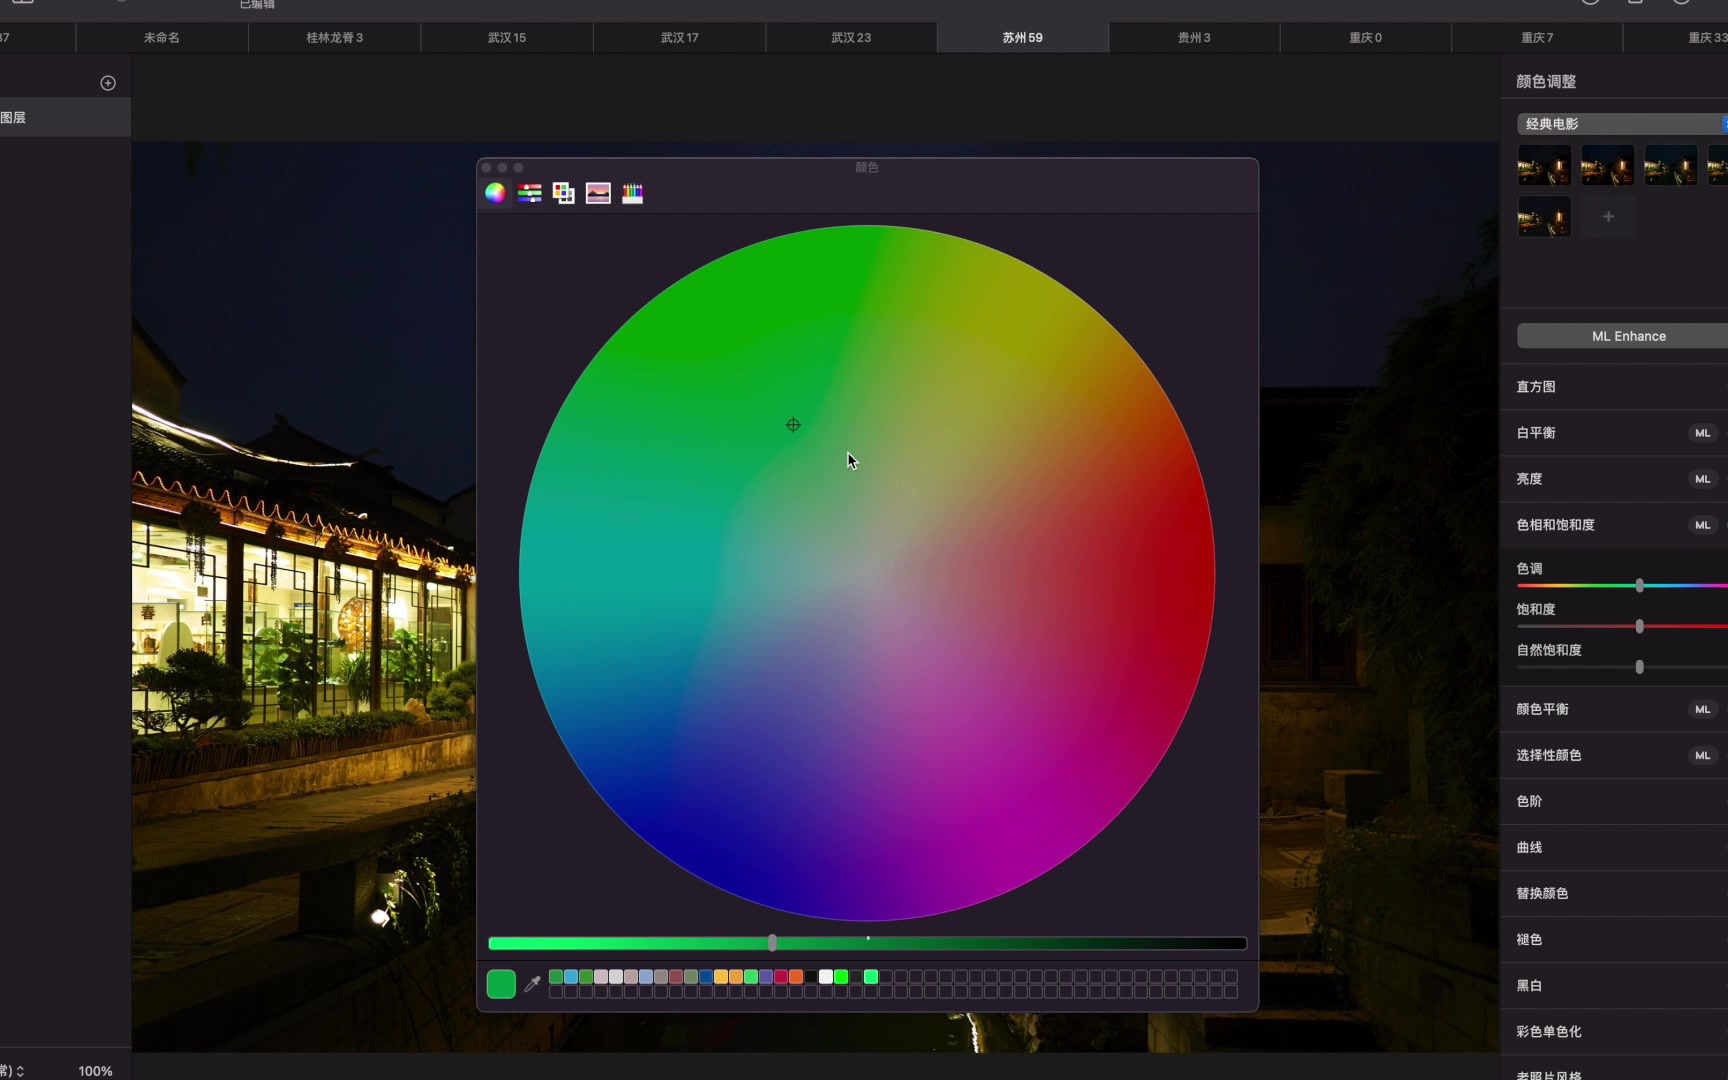Image resolution: width=1728 pixels, height=1080 pixels.
Task: Expand the 白平衡 section
Action: coord(1536,433)
